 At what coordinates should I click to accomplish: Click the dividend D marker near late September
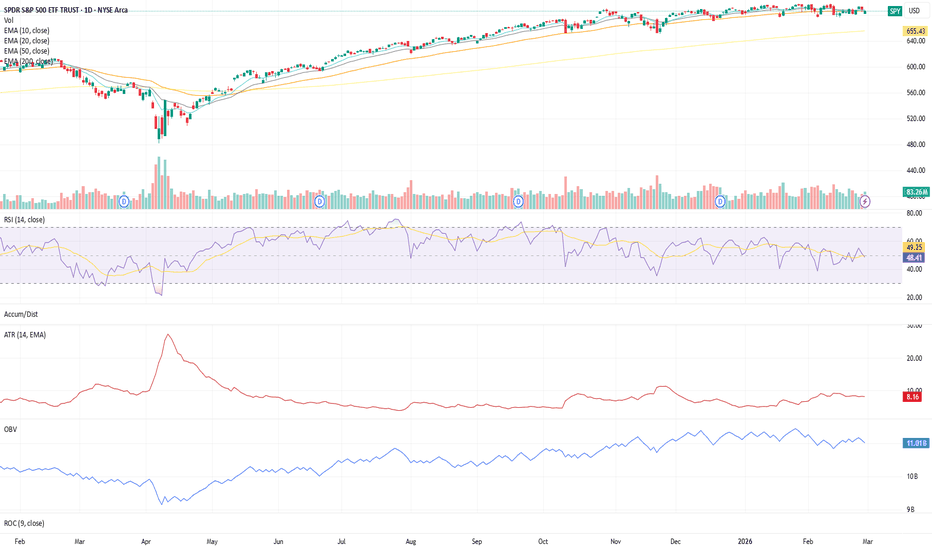click(x=518, y=202)
